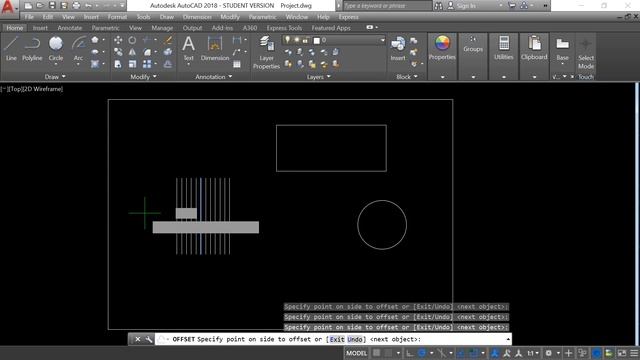Open the annotation scale 1:1 dropdown
640x360 pixels.
(x=532, y=353)
